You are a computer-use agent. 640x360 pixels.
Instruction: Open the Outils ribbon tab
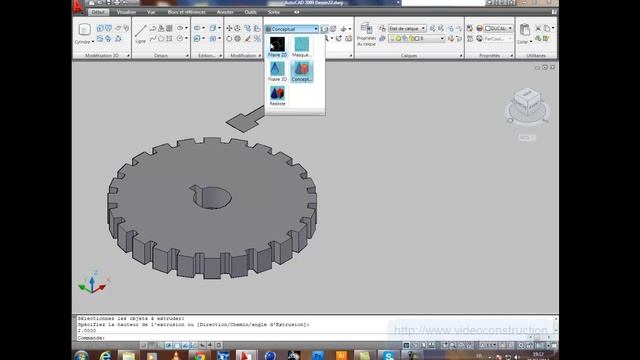250,12
